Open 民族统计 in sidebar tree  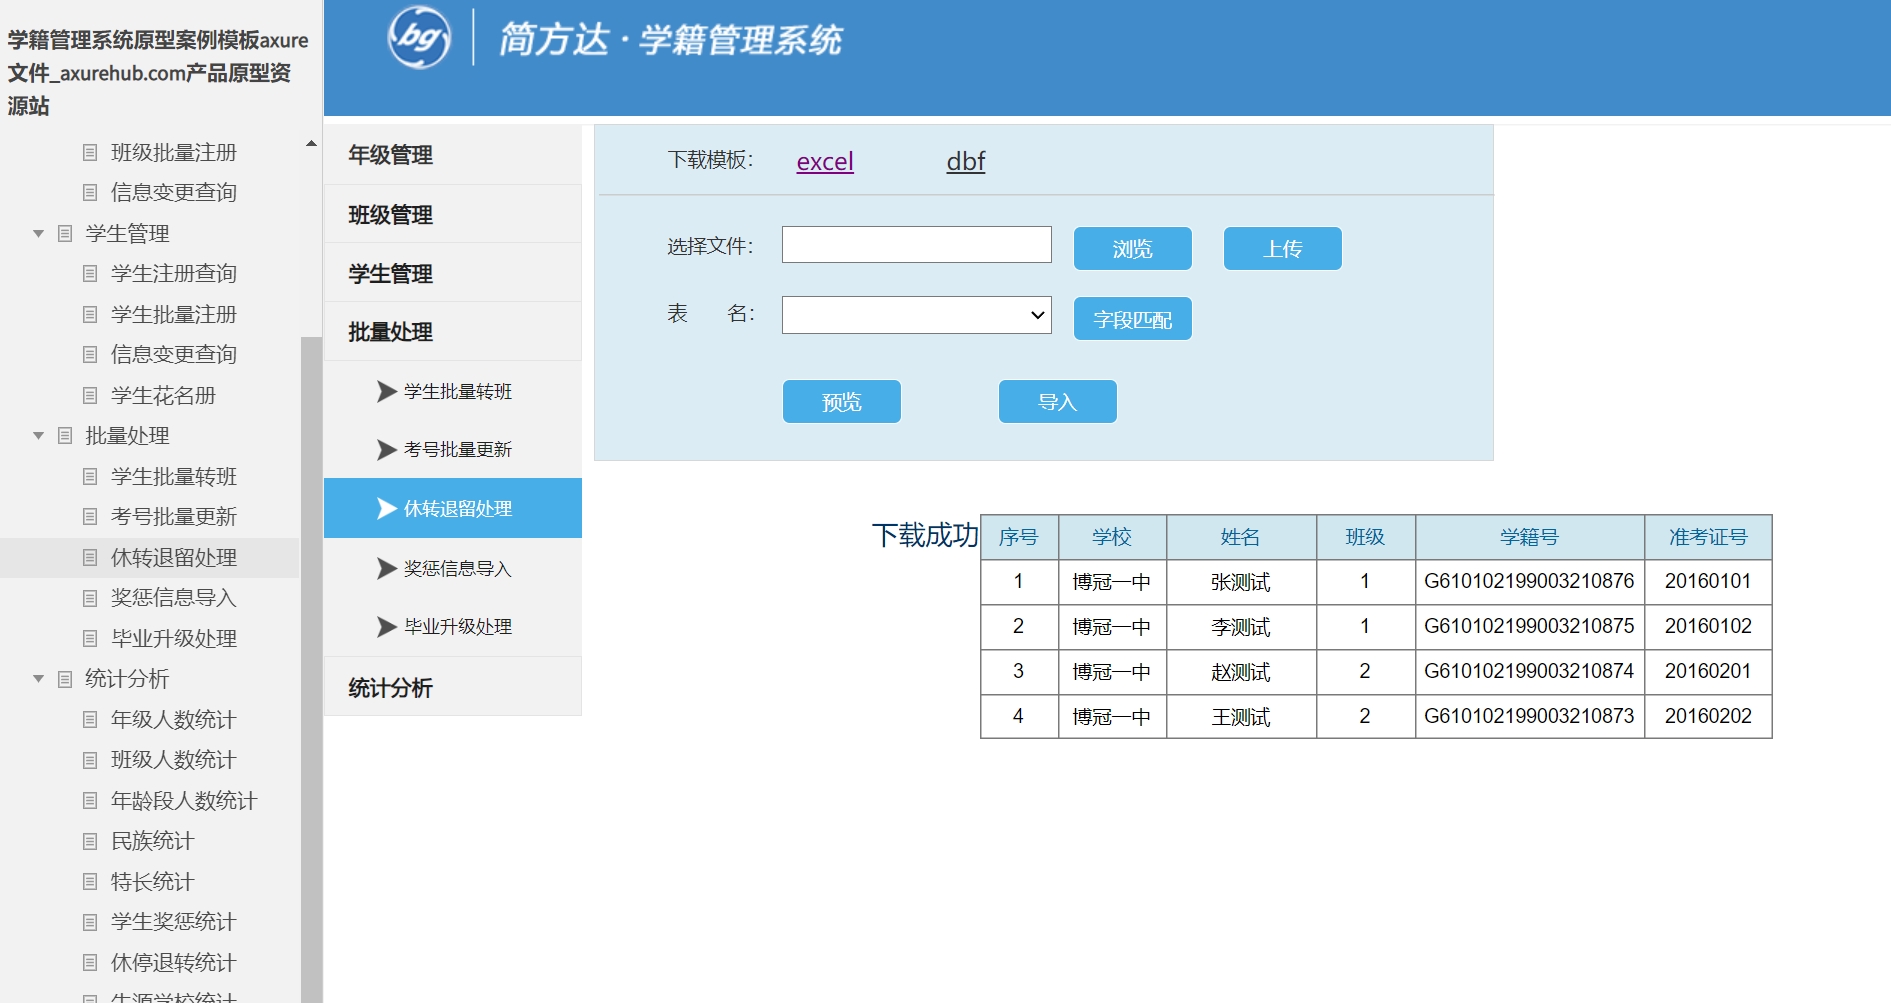pyautogui.click(x=152, y=841)
